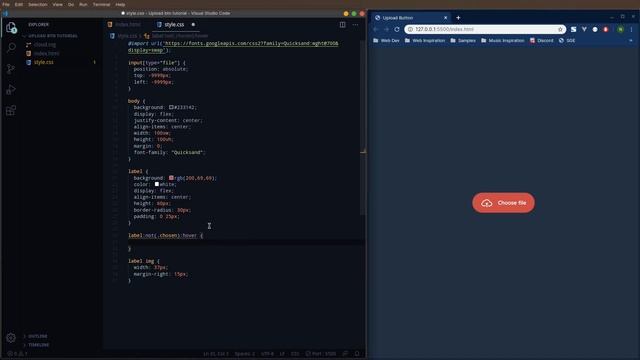Screen dimensions: 640x360
Task: Open the Explorer view in the activity bar
Action: click(x=11, y=28)
